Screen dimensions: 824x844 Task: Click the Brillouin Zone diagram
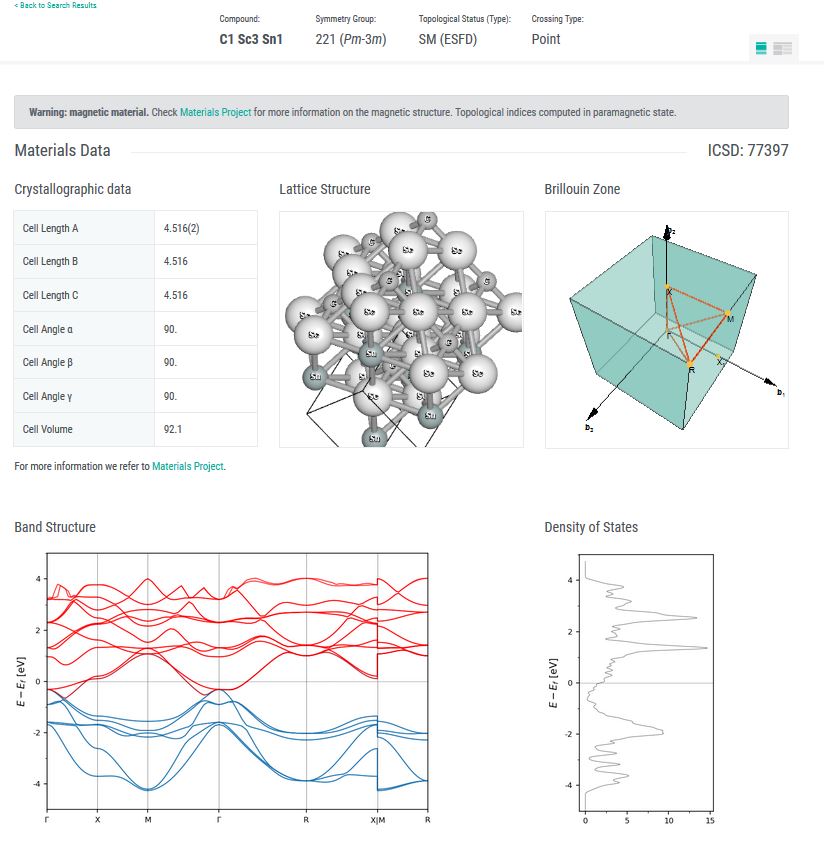tap(666, 329)
